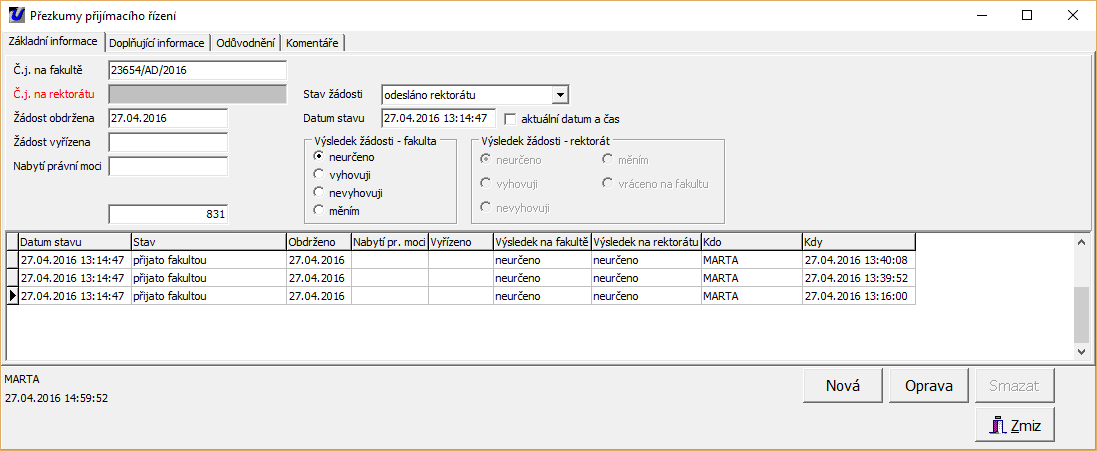The width and height of the screenshot is (1097, 451).
Task: Switch to the 'Doplňující informace' tab
Action: (157, 43)
